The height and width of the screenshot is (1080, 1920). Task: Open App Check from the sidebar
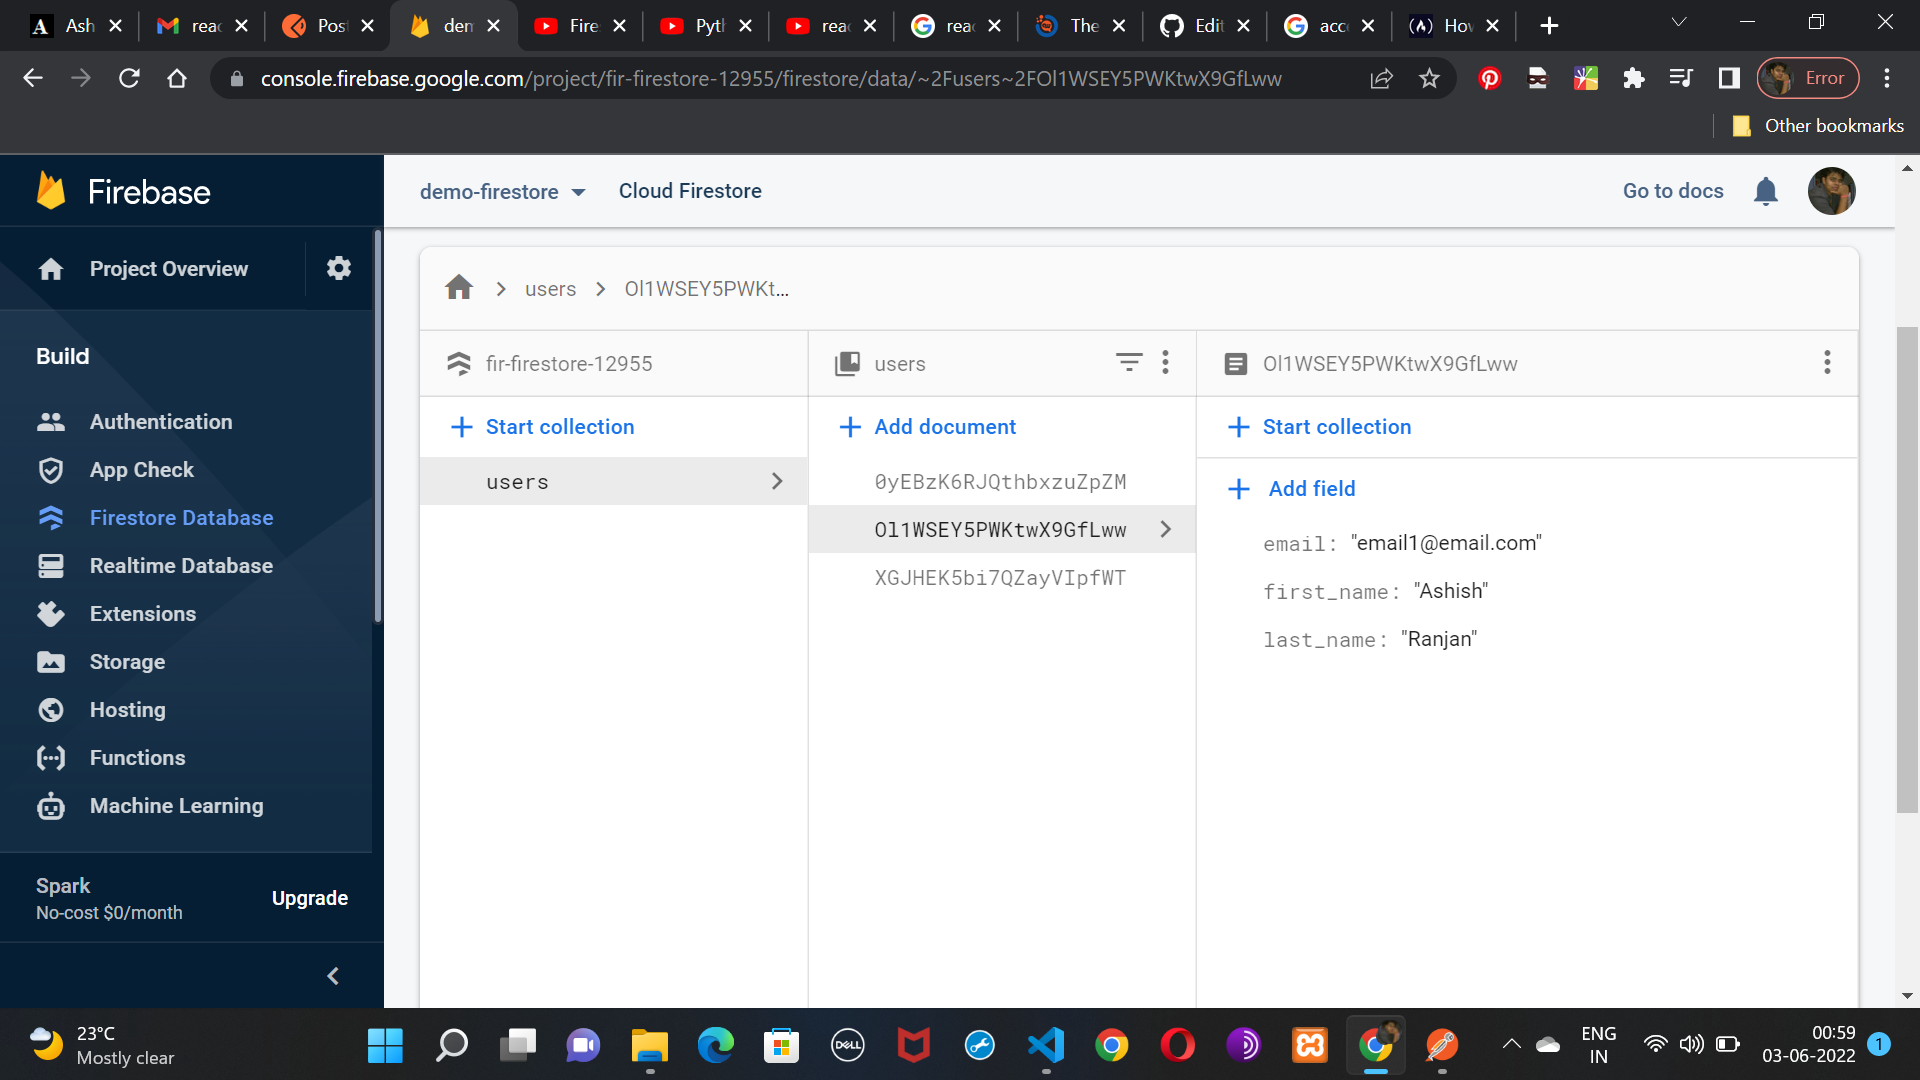[141, 469]
